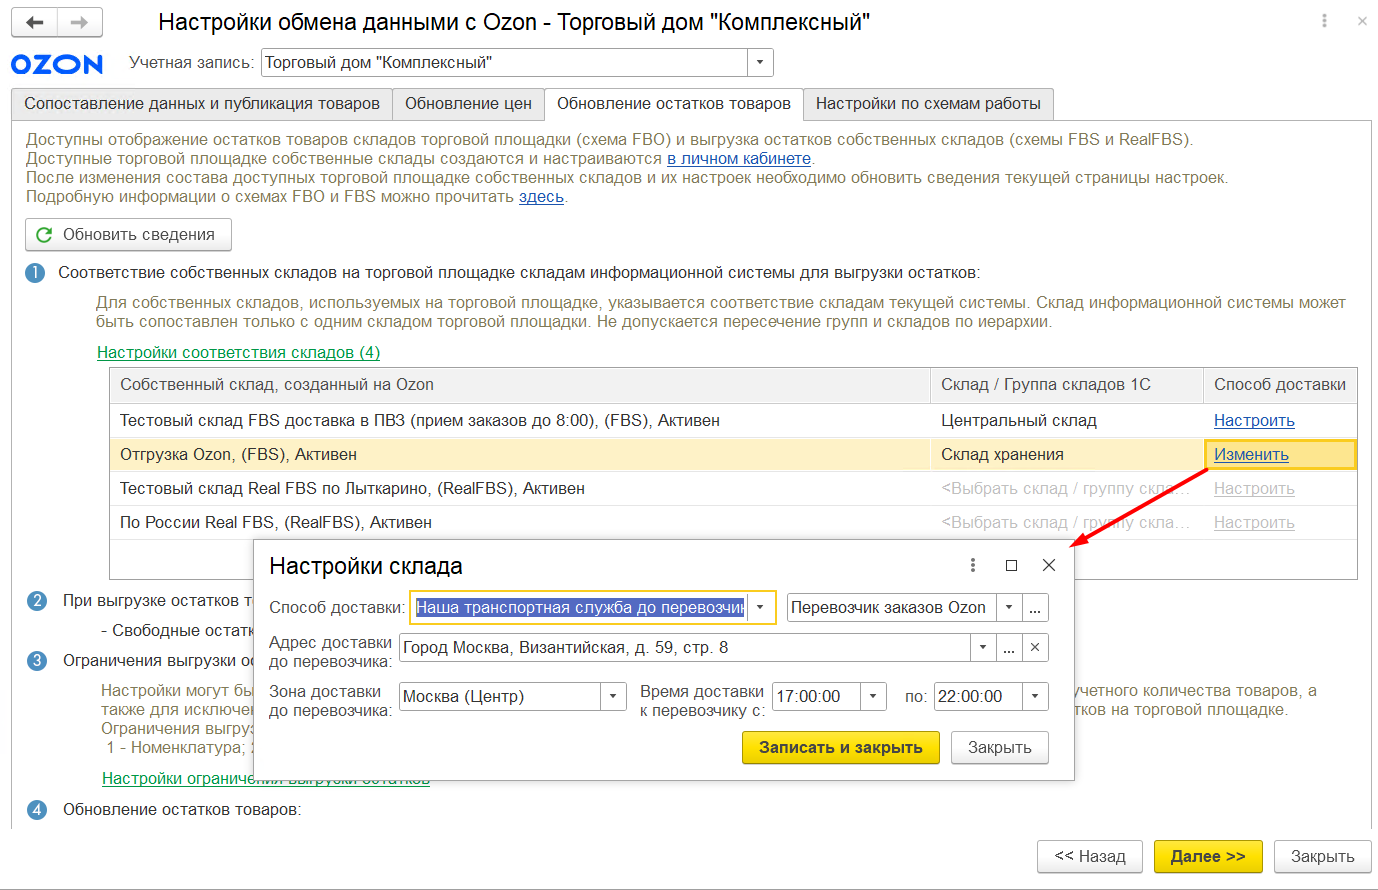Click the Собственный склад, созданный на Ozon header
The image size is (1378, 890).
tap(520, 385)
